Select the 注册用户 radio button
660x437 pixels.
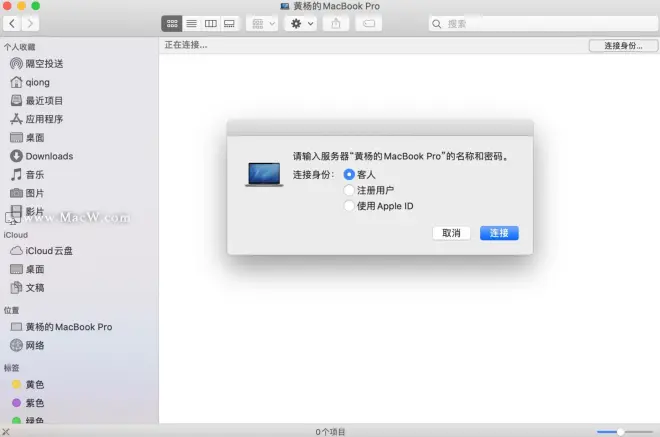tap(349, 190)
